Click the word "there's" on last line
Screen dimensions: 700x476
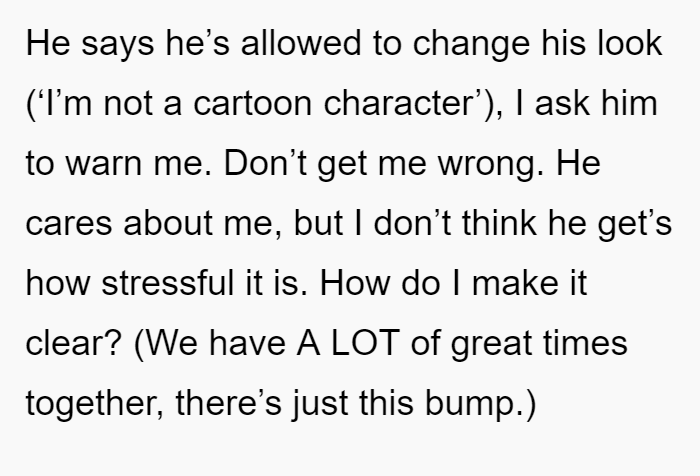pos(229,402)
